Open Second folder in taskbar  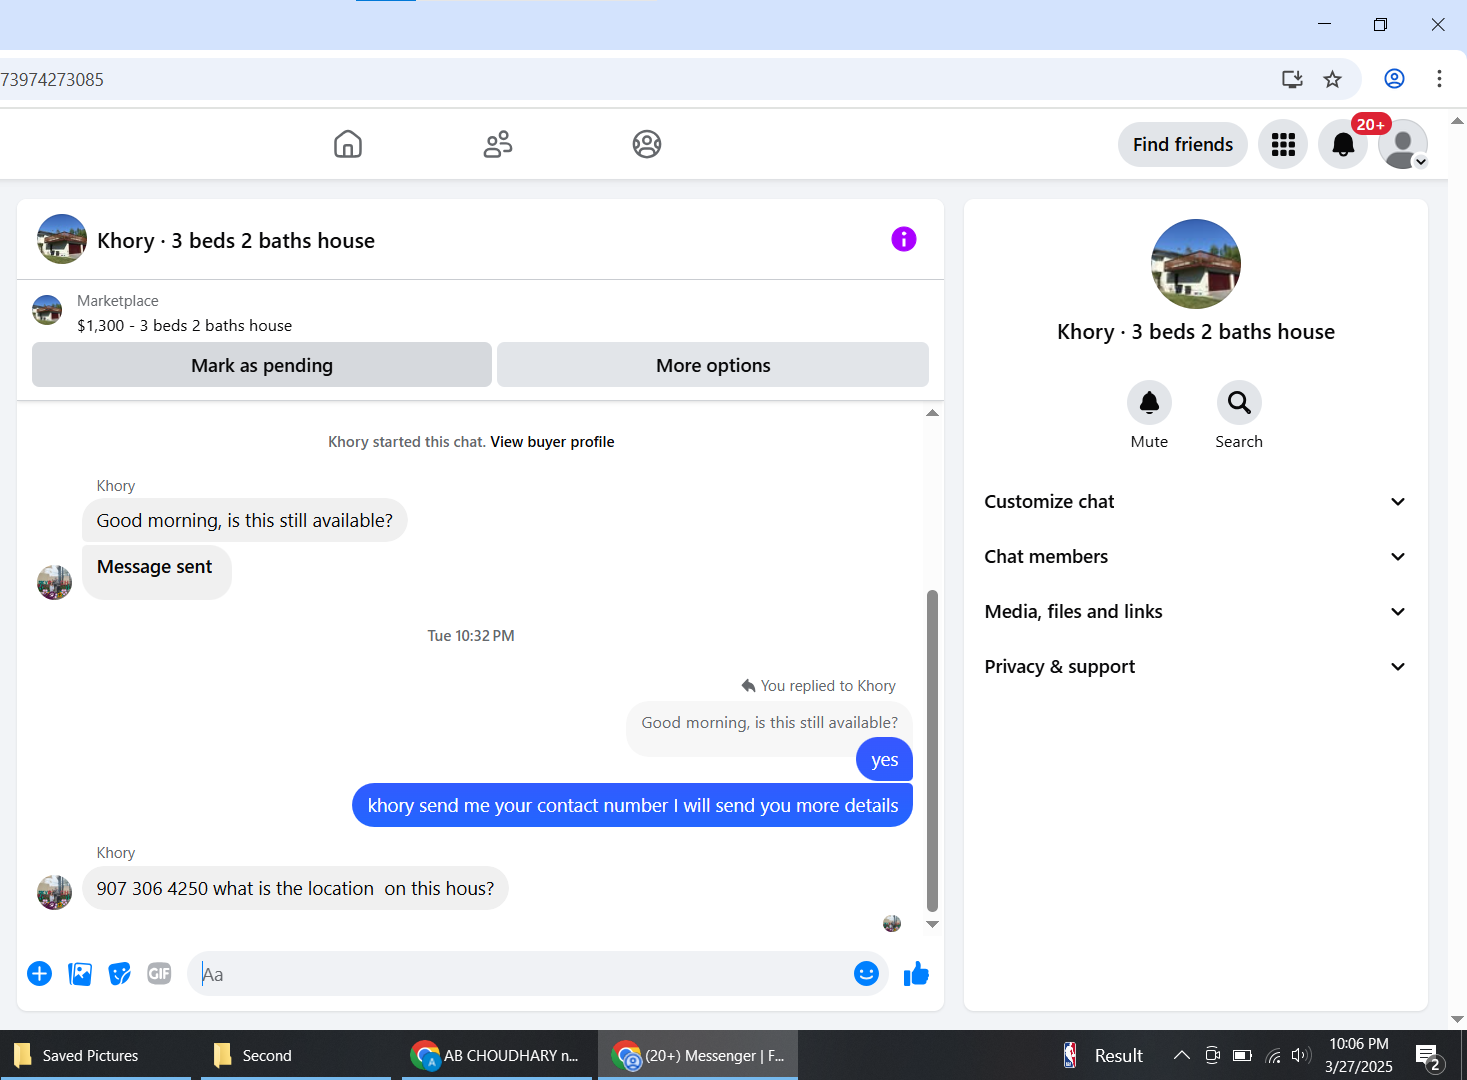click(296, 1055)
